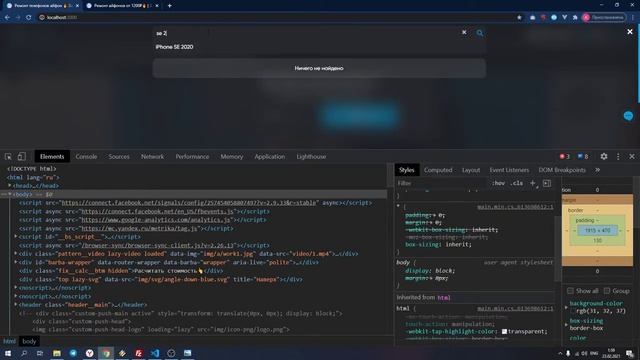Clear the search field with its X icon
This screenshot has width=640, height=360.
[464, 32]
